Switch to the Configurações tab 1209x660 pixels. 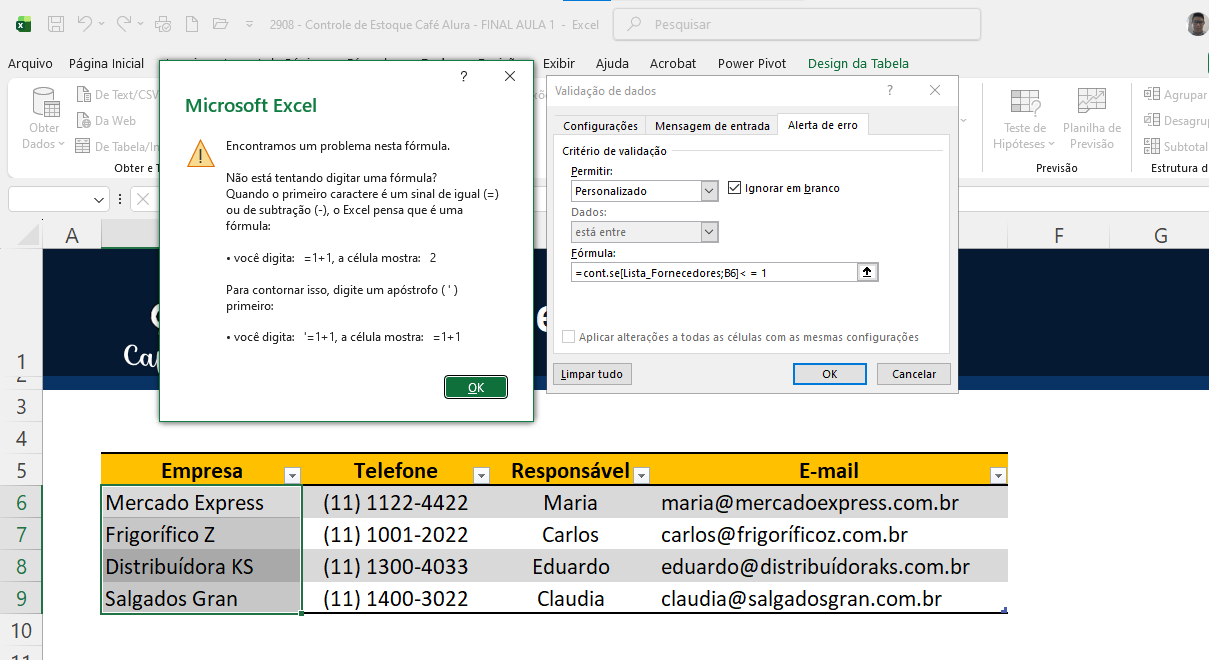pos(600,126)
